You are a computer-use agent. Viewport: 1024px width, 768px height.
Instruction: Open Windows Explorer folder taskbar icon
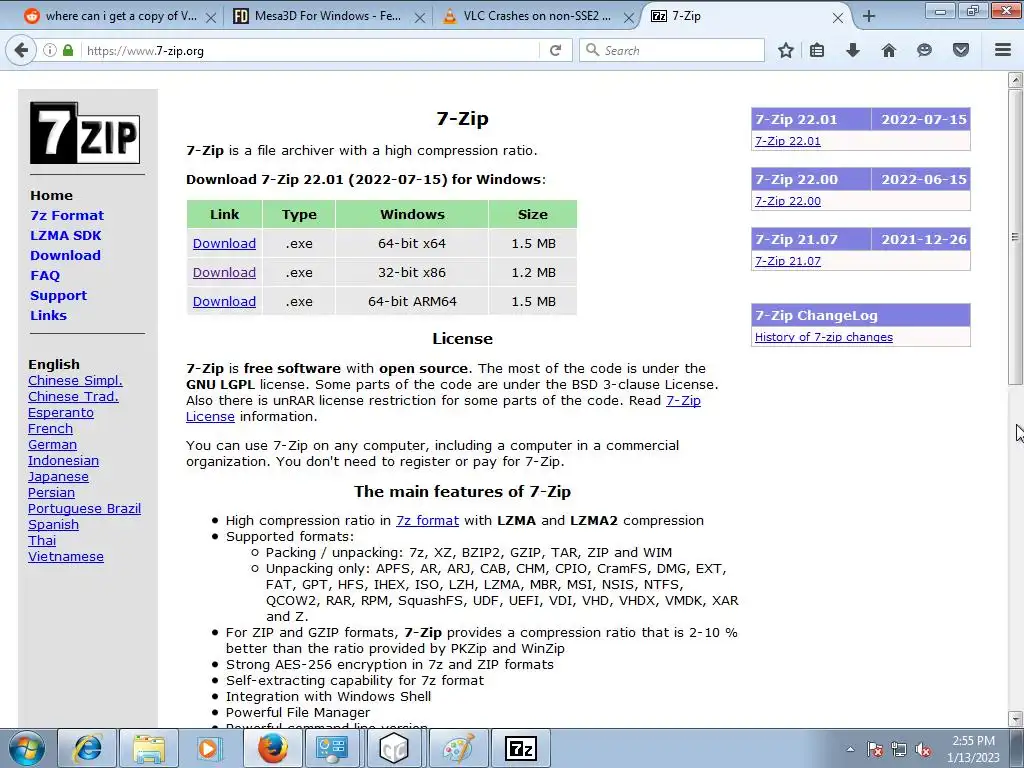(x=149, y=748)
